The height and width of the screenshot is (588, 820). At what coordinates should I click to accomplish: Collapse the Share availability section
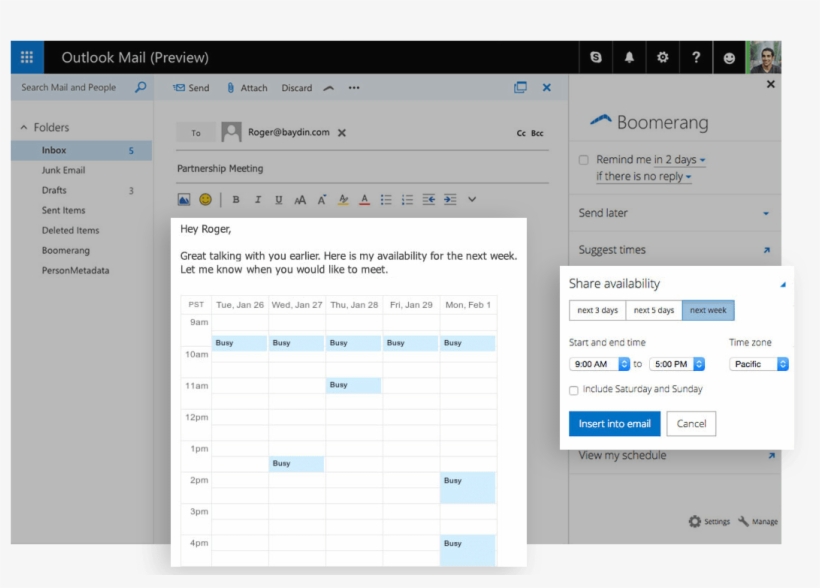tap(783, 285)
